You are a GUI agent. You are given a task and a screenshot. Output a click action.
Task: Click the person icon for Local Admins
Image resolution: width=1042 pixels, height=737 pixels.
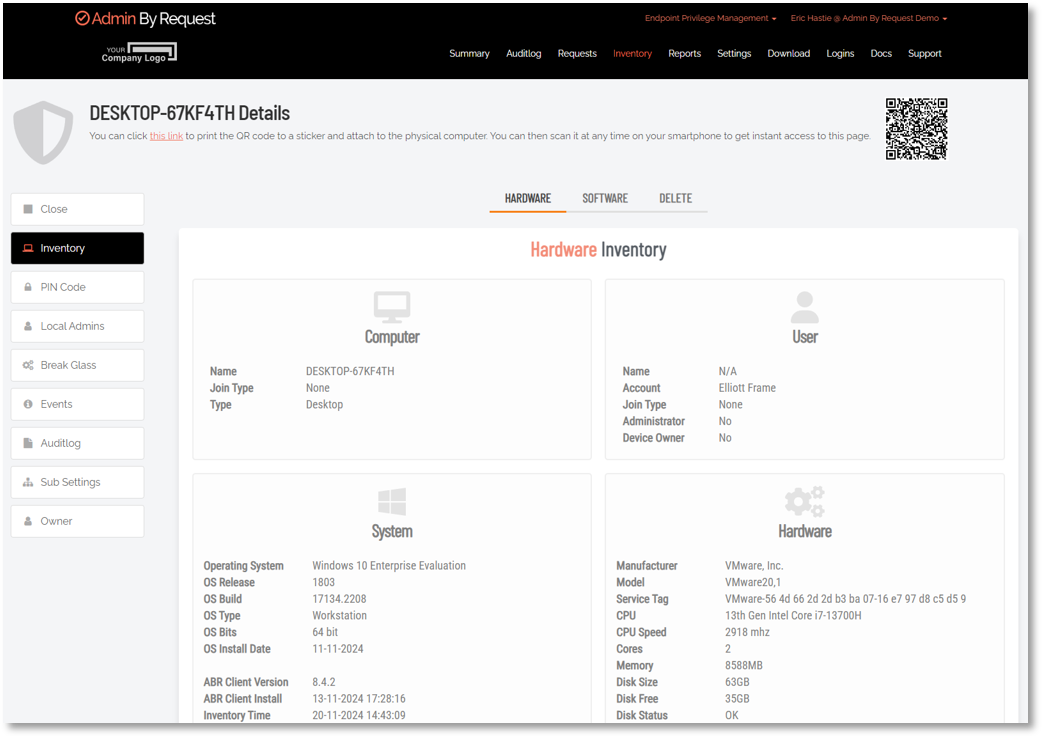click(x=28, y=326)
